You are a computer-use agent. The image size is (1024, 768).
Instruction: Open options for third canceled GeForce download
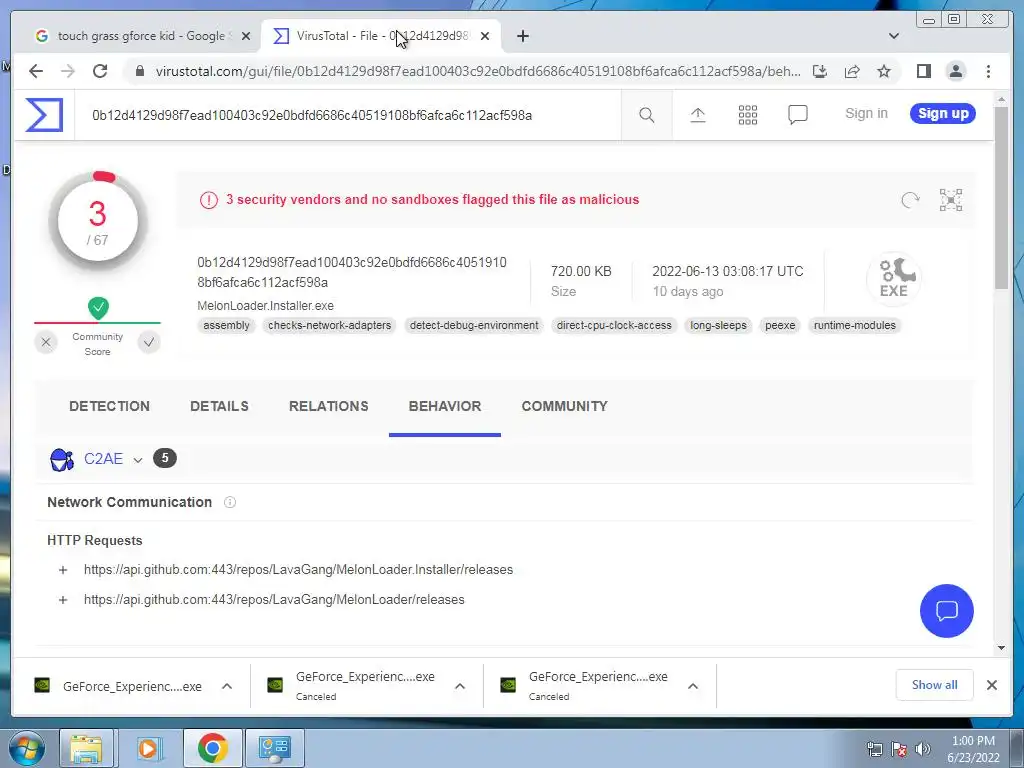point(693,686)
